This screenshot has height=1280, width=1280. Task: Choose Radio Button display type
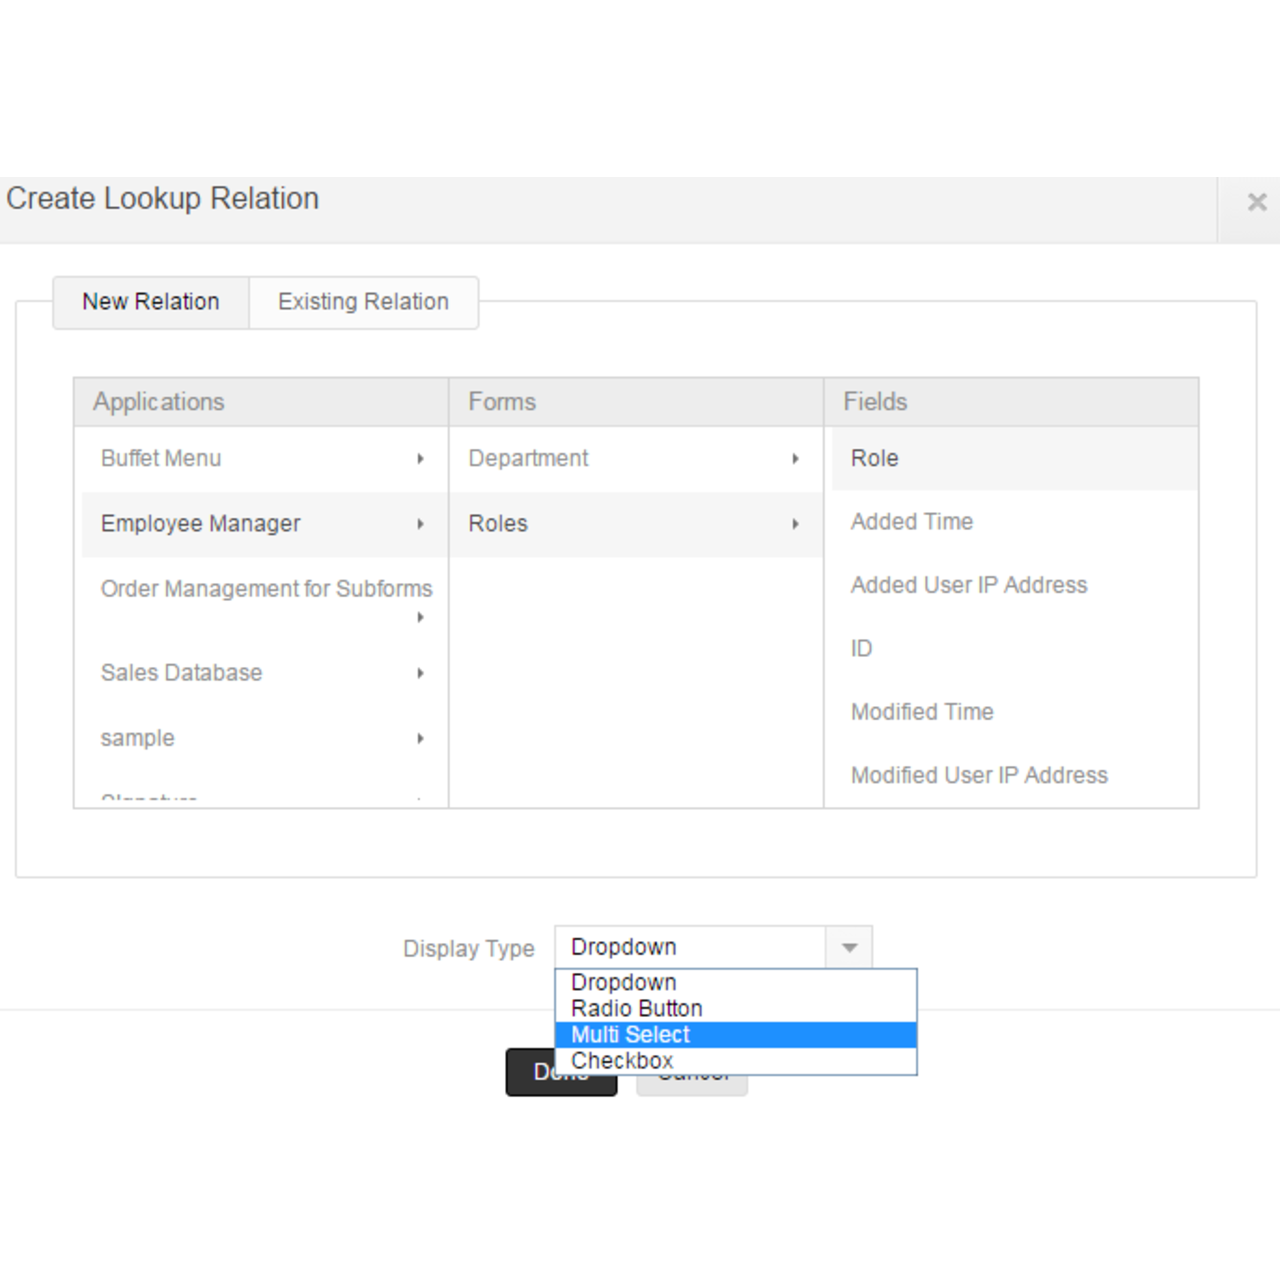pos(636,1008)
